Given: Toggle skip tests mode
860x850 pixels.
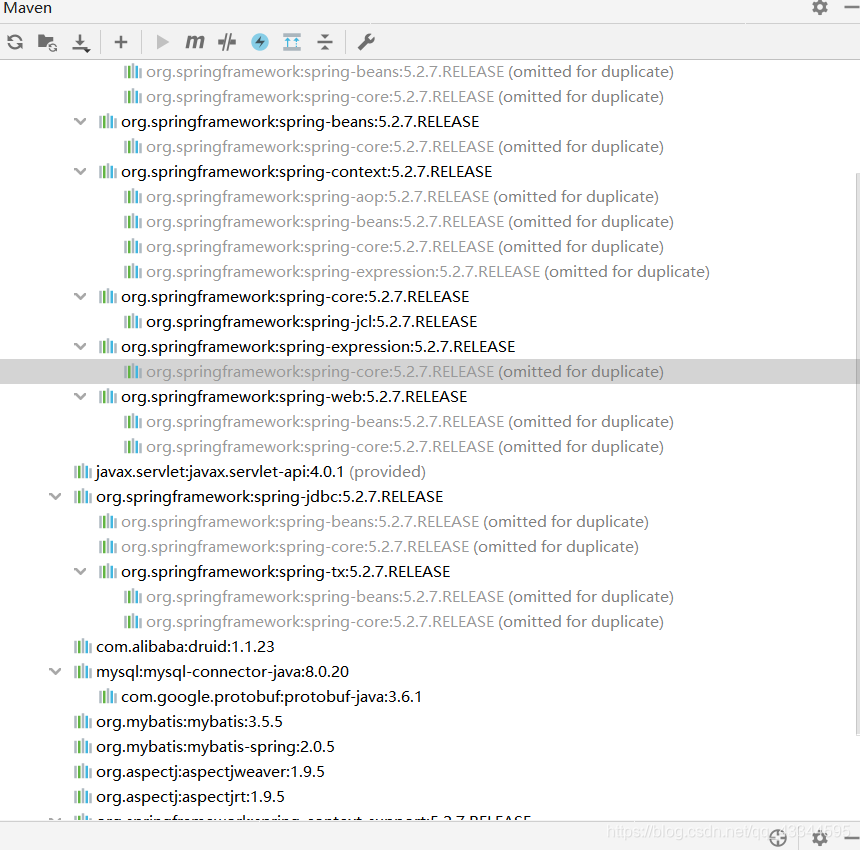Looking at the screenshot, I should pos(227,42).
